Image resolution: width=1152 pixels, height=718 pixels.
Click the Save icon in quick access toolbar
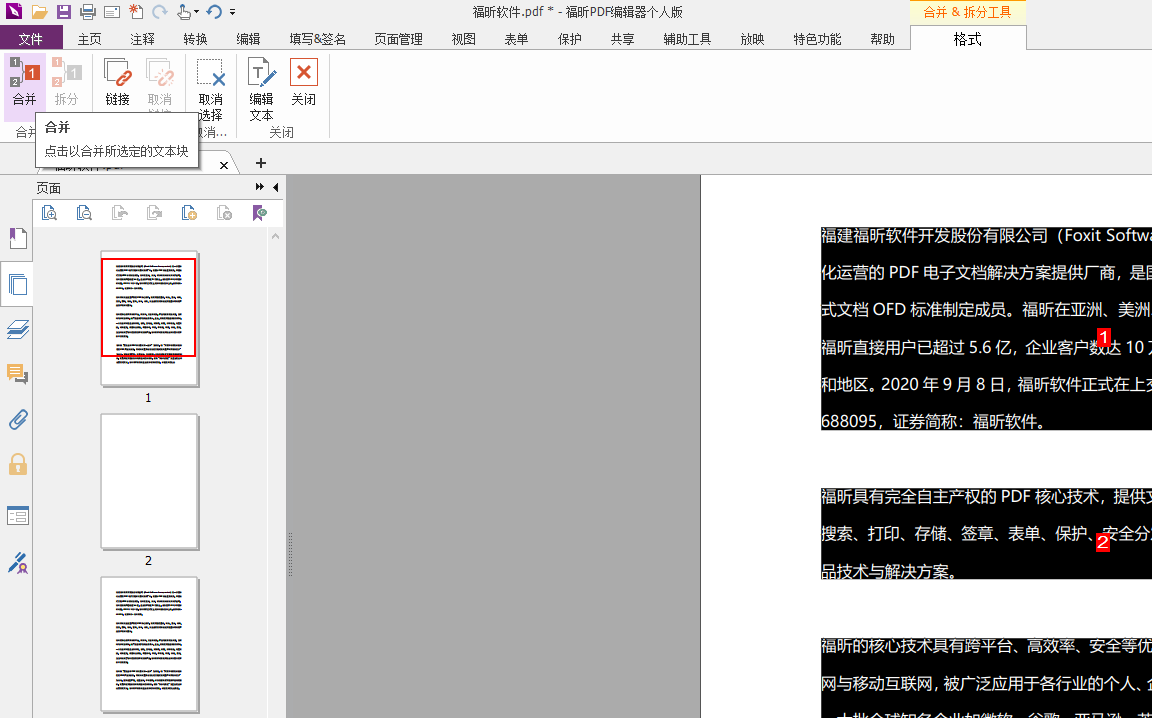[x=63, y=12]
